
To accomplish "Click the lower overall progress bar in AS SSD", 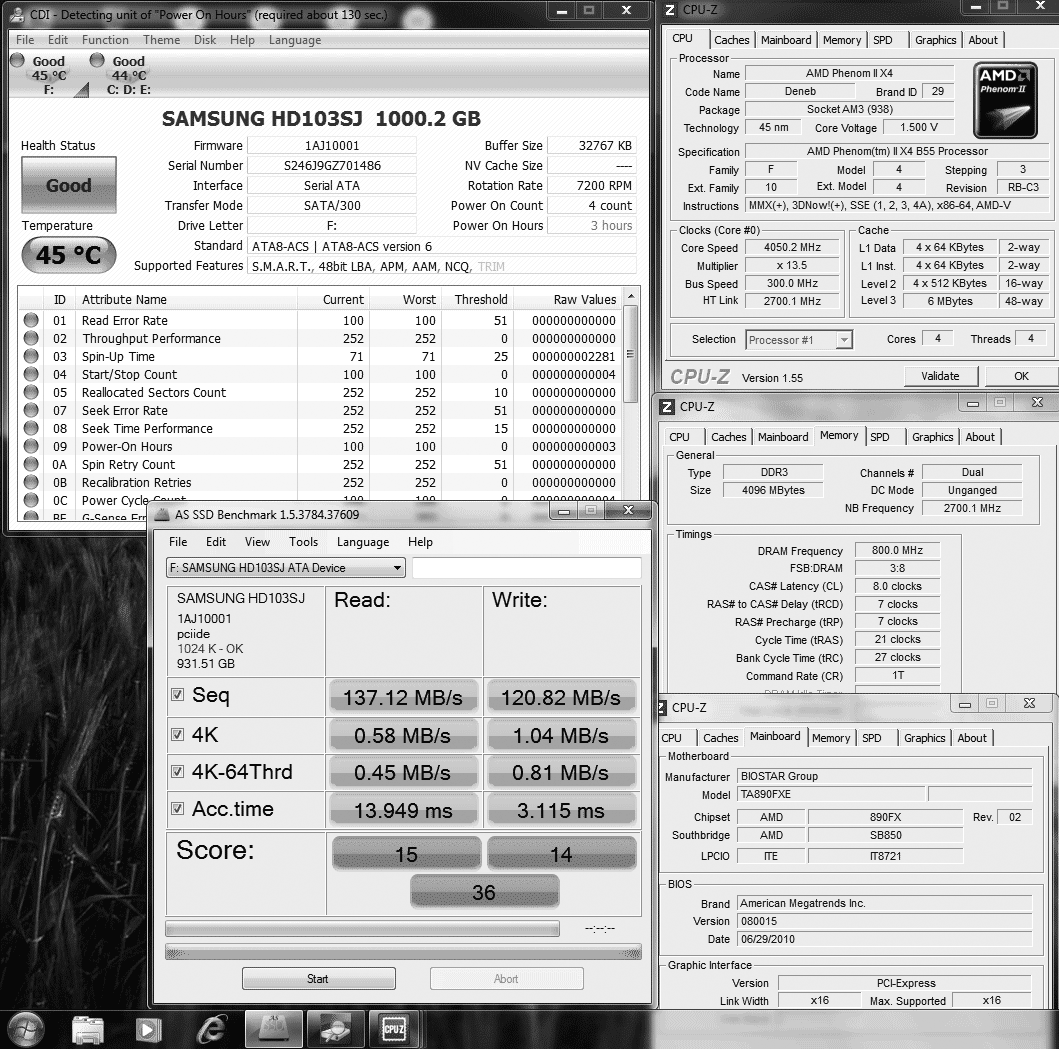I will [403, 953].
